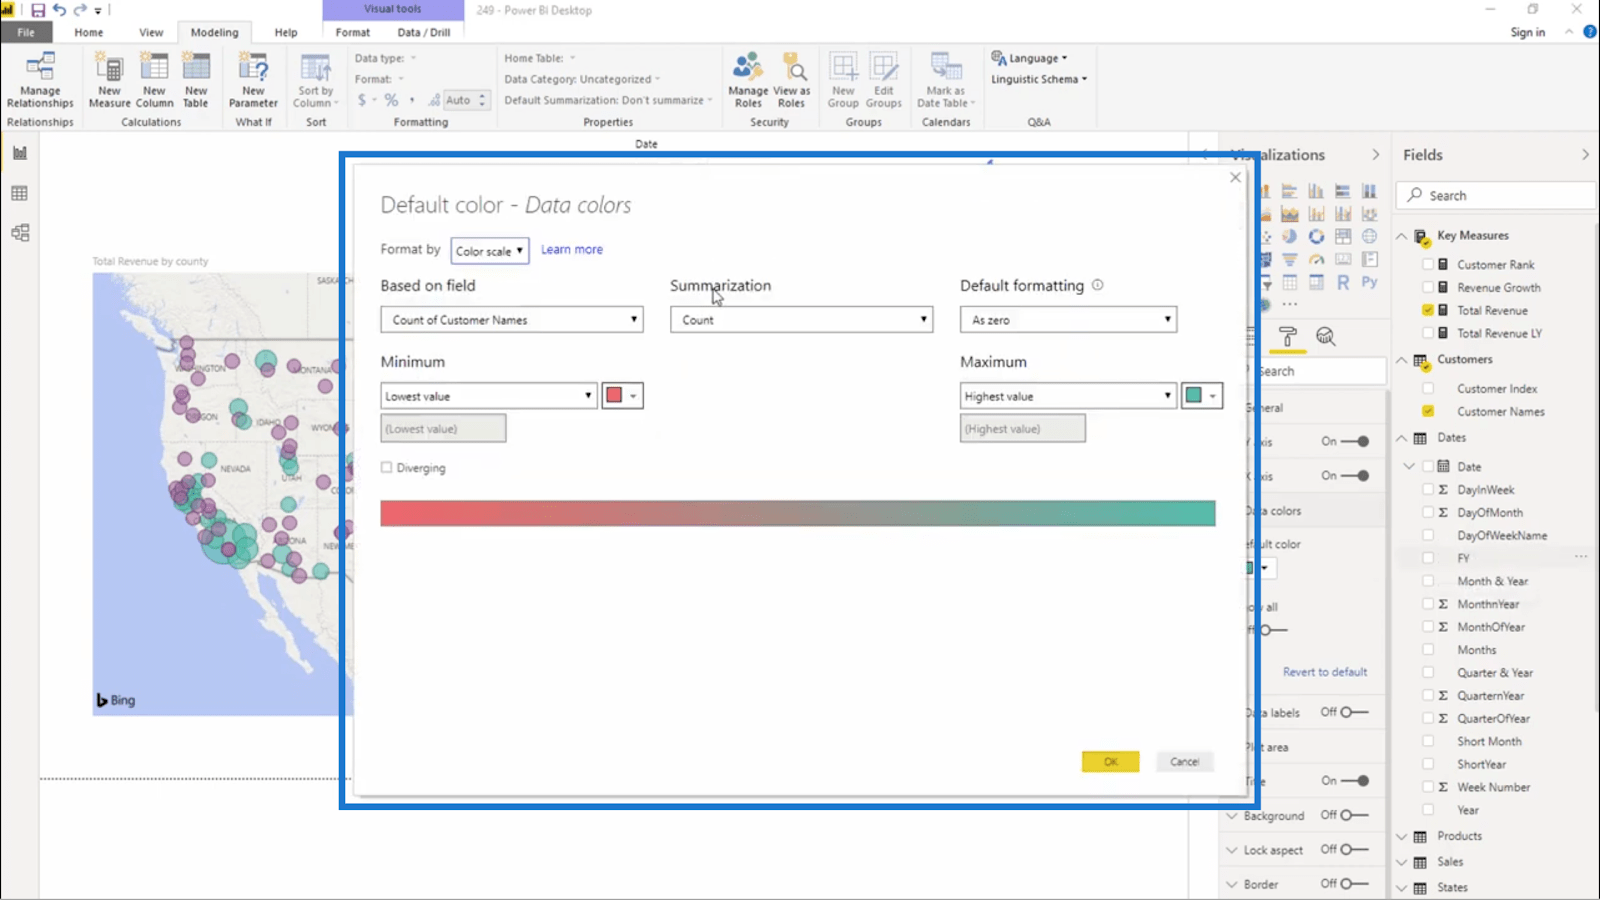The image size is (1600, 900).
Task: Select the clustered column chart icon
Action: pyautogui.click(x=1316, y=191)
